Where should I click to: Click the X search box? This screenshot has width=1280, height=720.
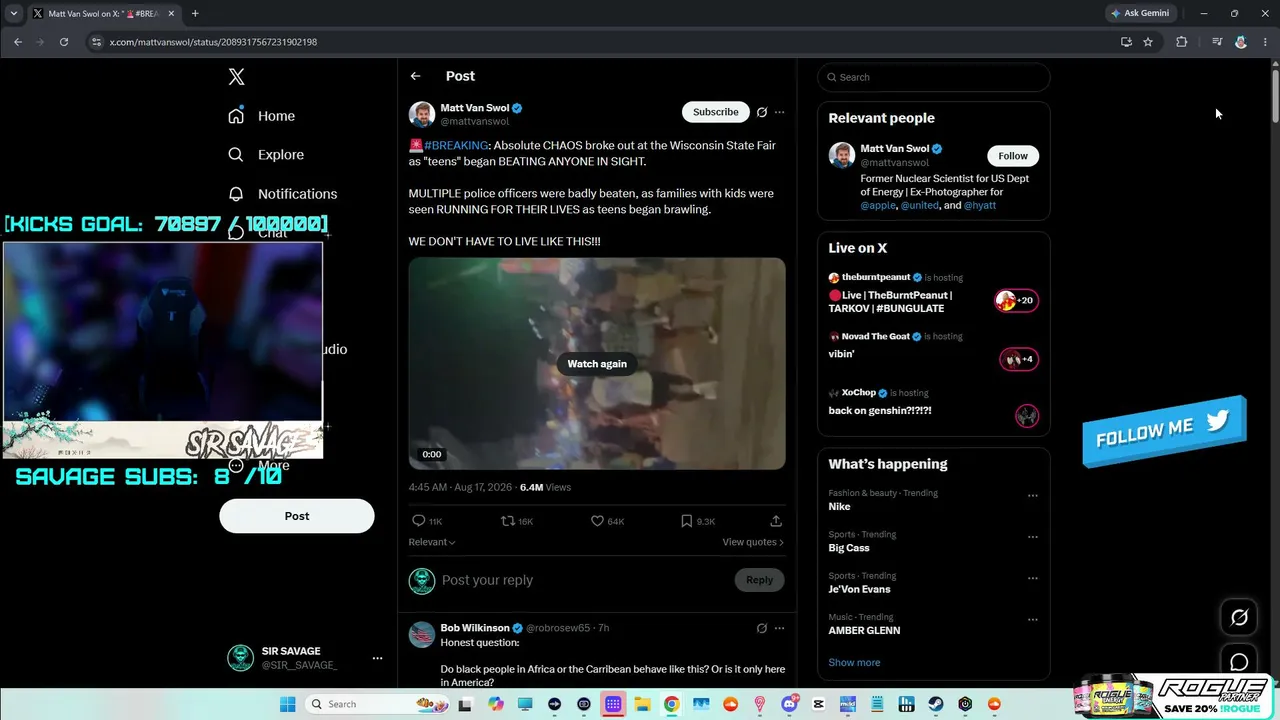tap(933, 77)
